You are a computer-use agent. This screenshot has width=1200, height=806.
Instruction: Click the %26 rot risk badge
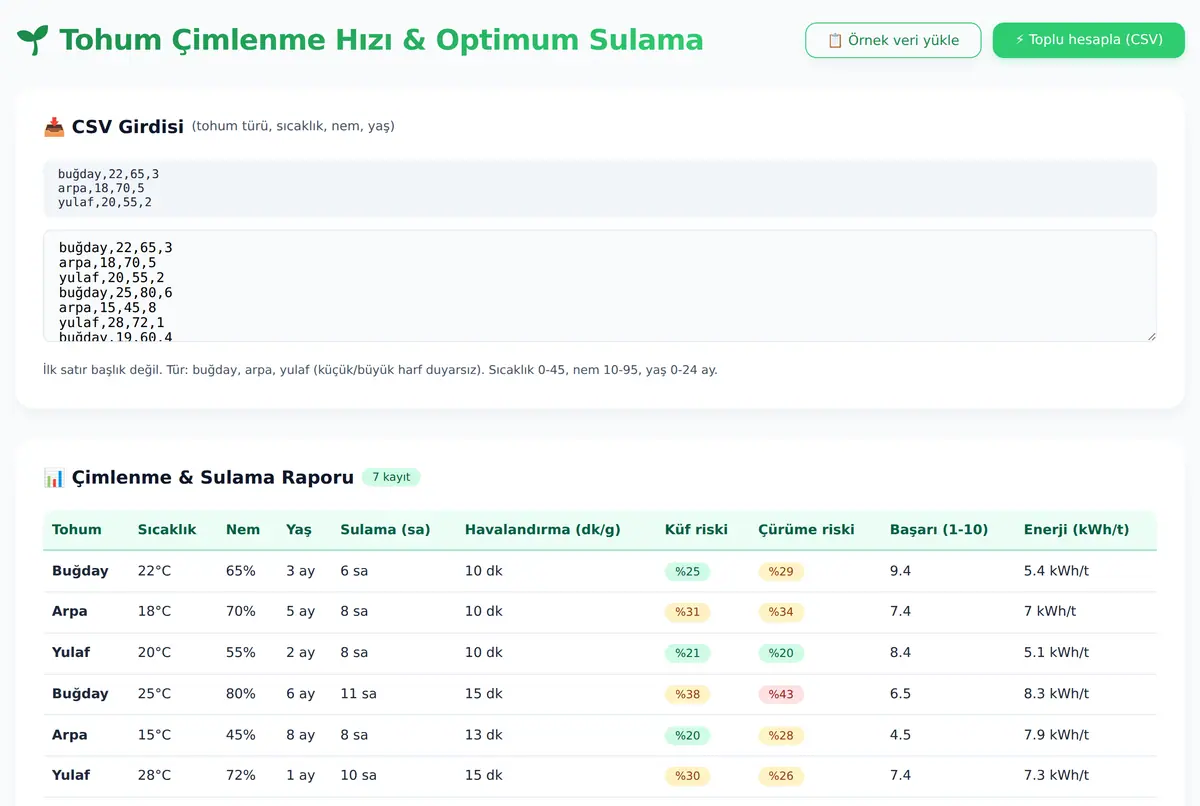(781, 776)
